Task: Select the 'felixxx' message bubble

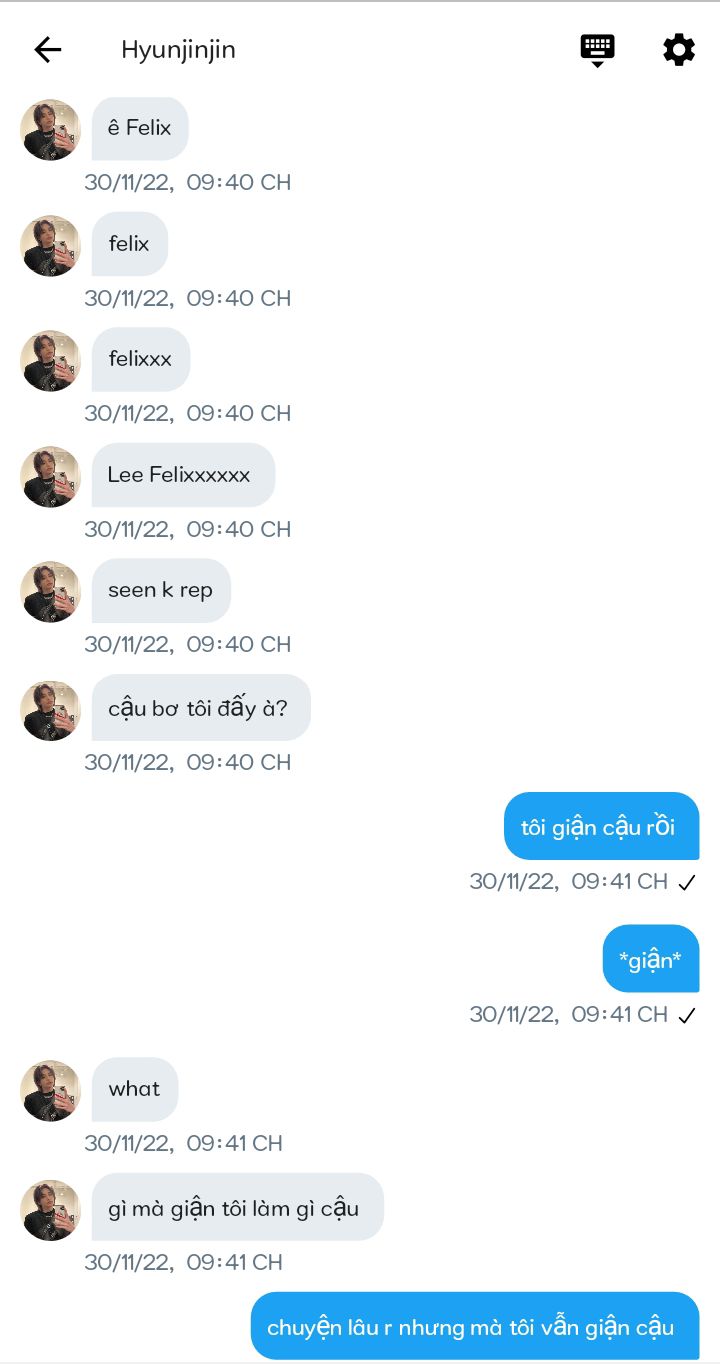Action: tap(141, 359)
